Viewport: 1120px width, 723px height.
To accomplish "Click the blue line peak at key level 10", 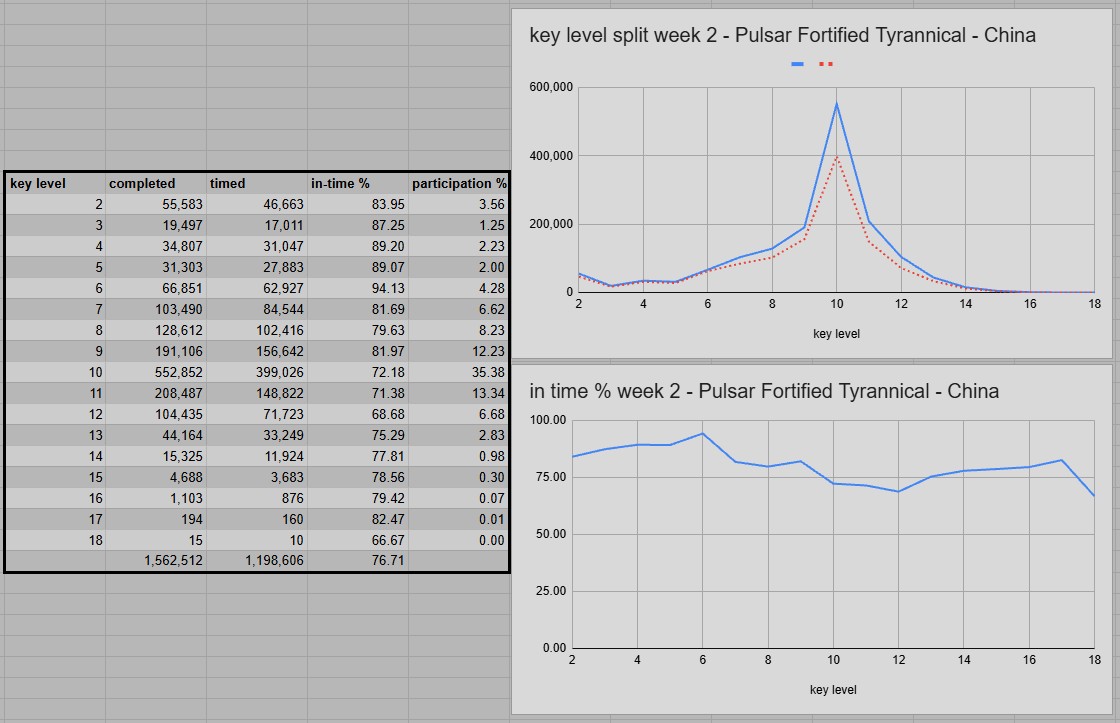I will click(x=836, y=104).
